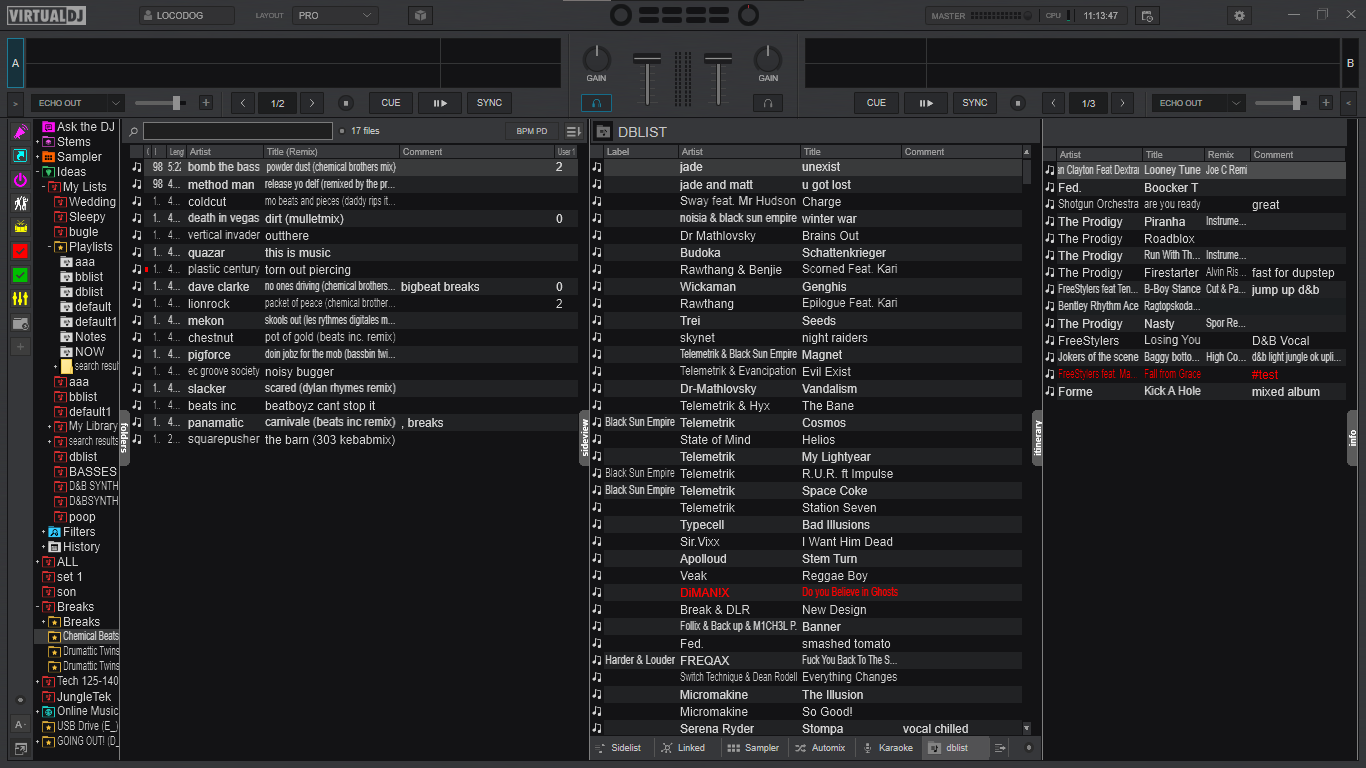
Task: Click the cyan shortcut arrow sidebar icon
Action: (x=20, y=156)
